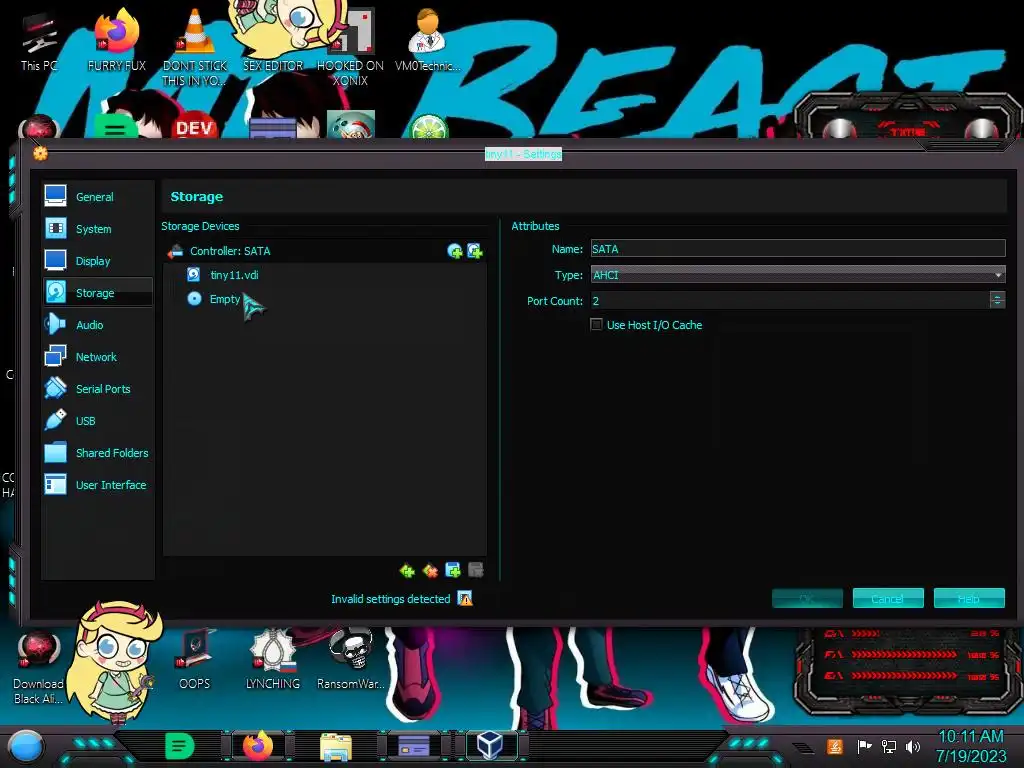Image resolution: width=1024 pixels, height=768 pixels.
Task: Open the Serial Ports settings category
Action: tap(97, 389)
